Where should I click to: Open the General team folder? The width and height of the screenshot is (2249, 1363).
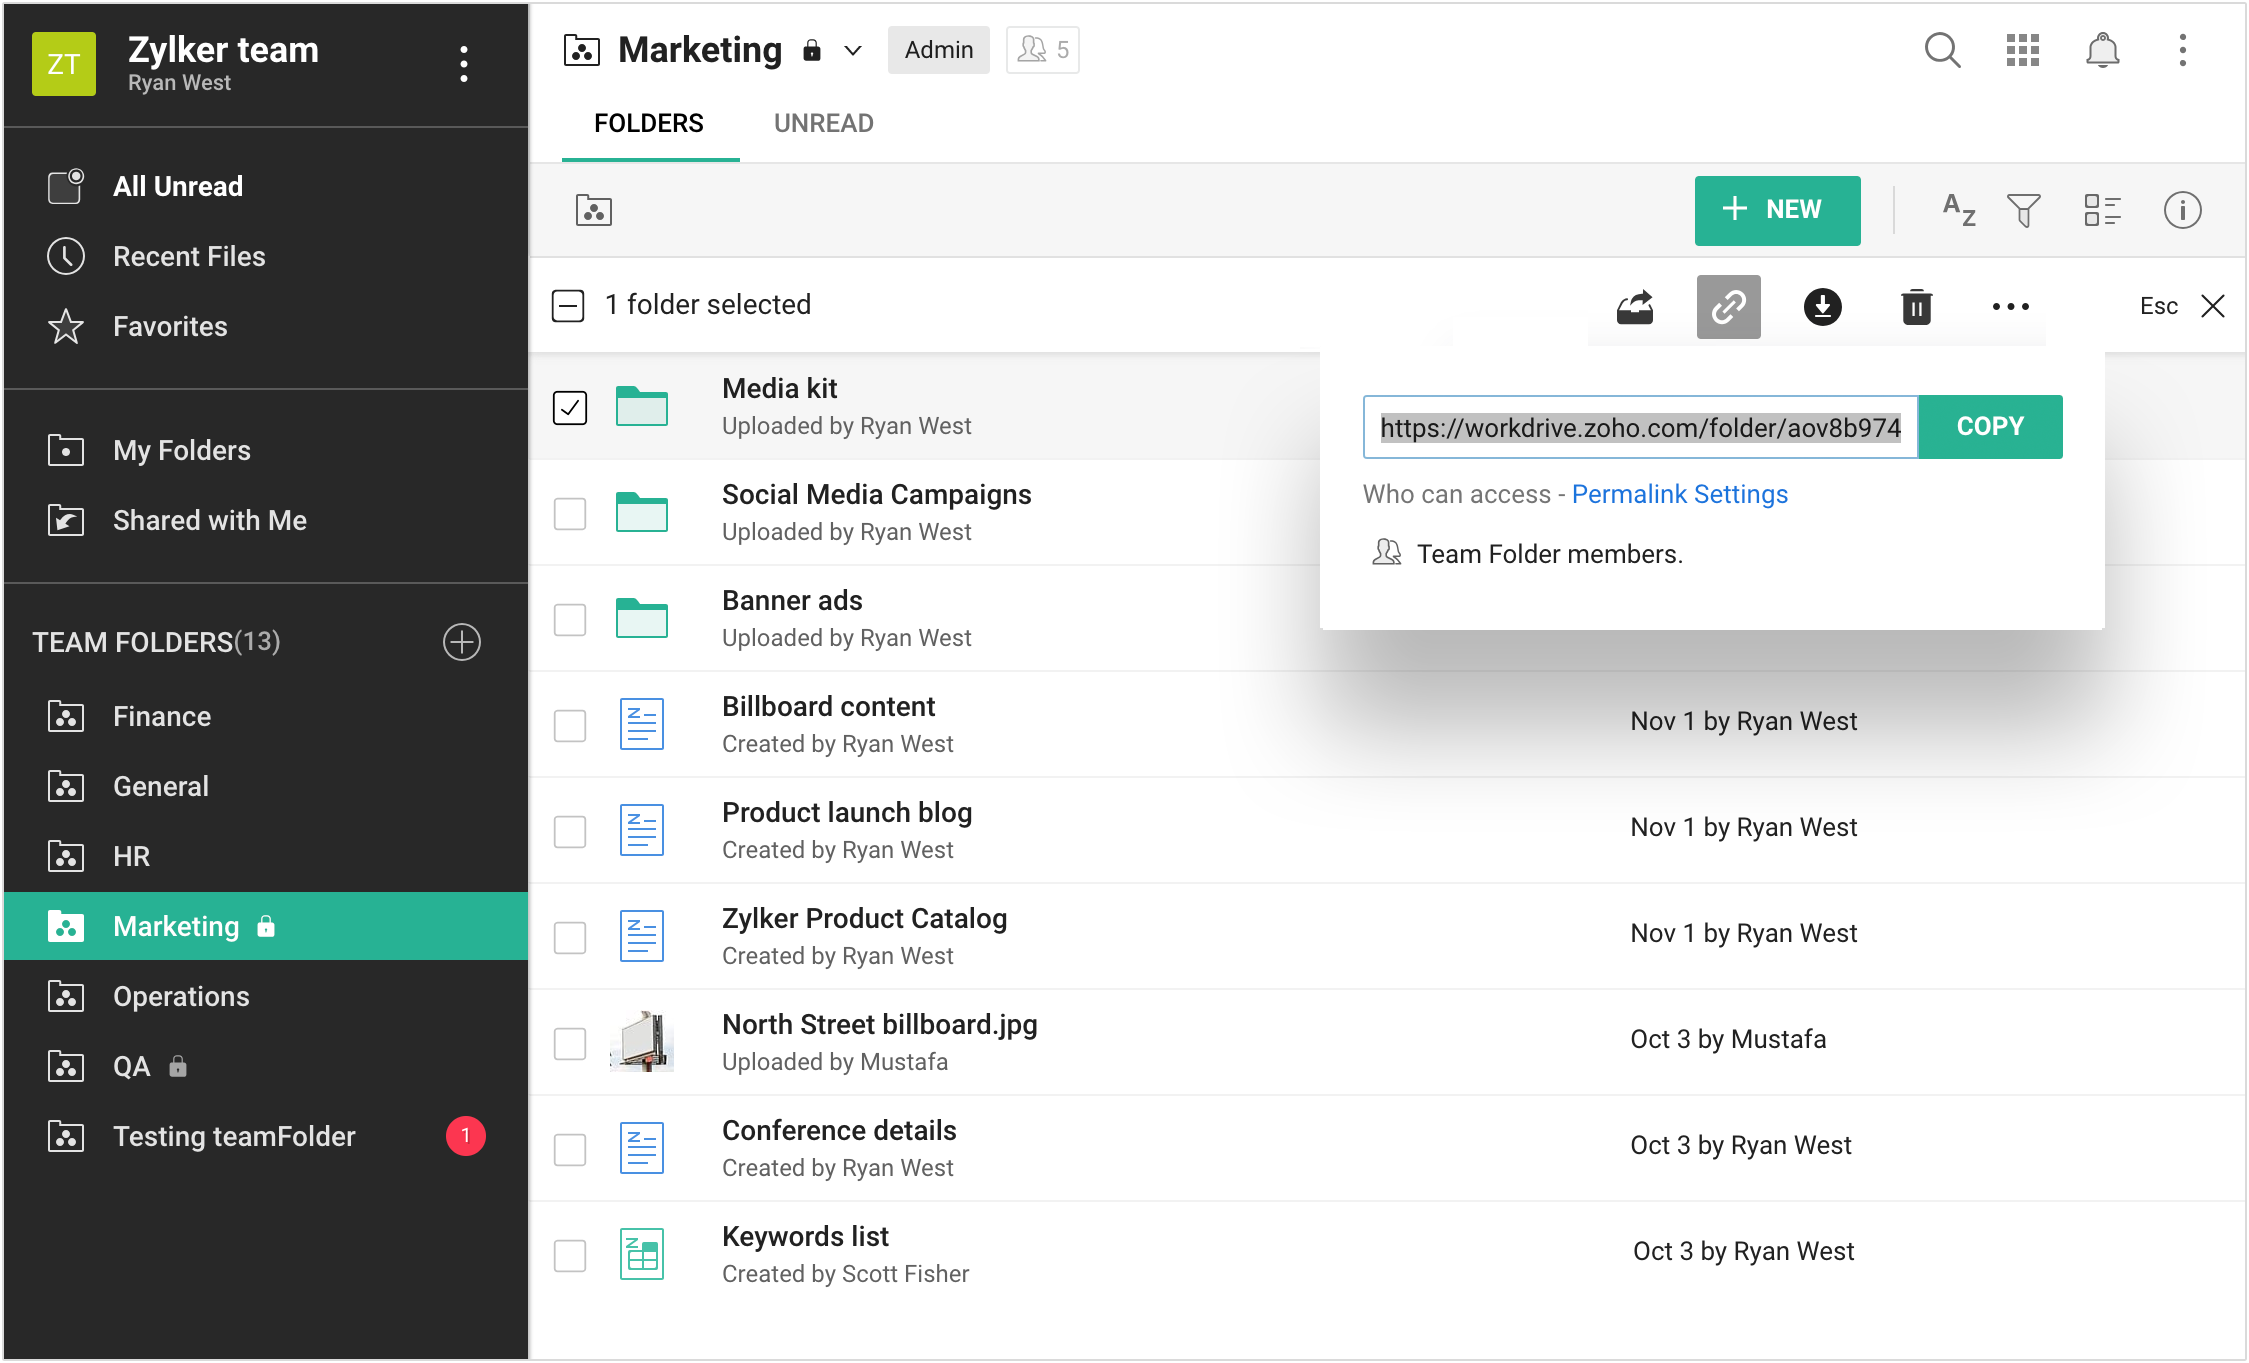tap(266, 786)
